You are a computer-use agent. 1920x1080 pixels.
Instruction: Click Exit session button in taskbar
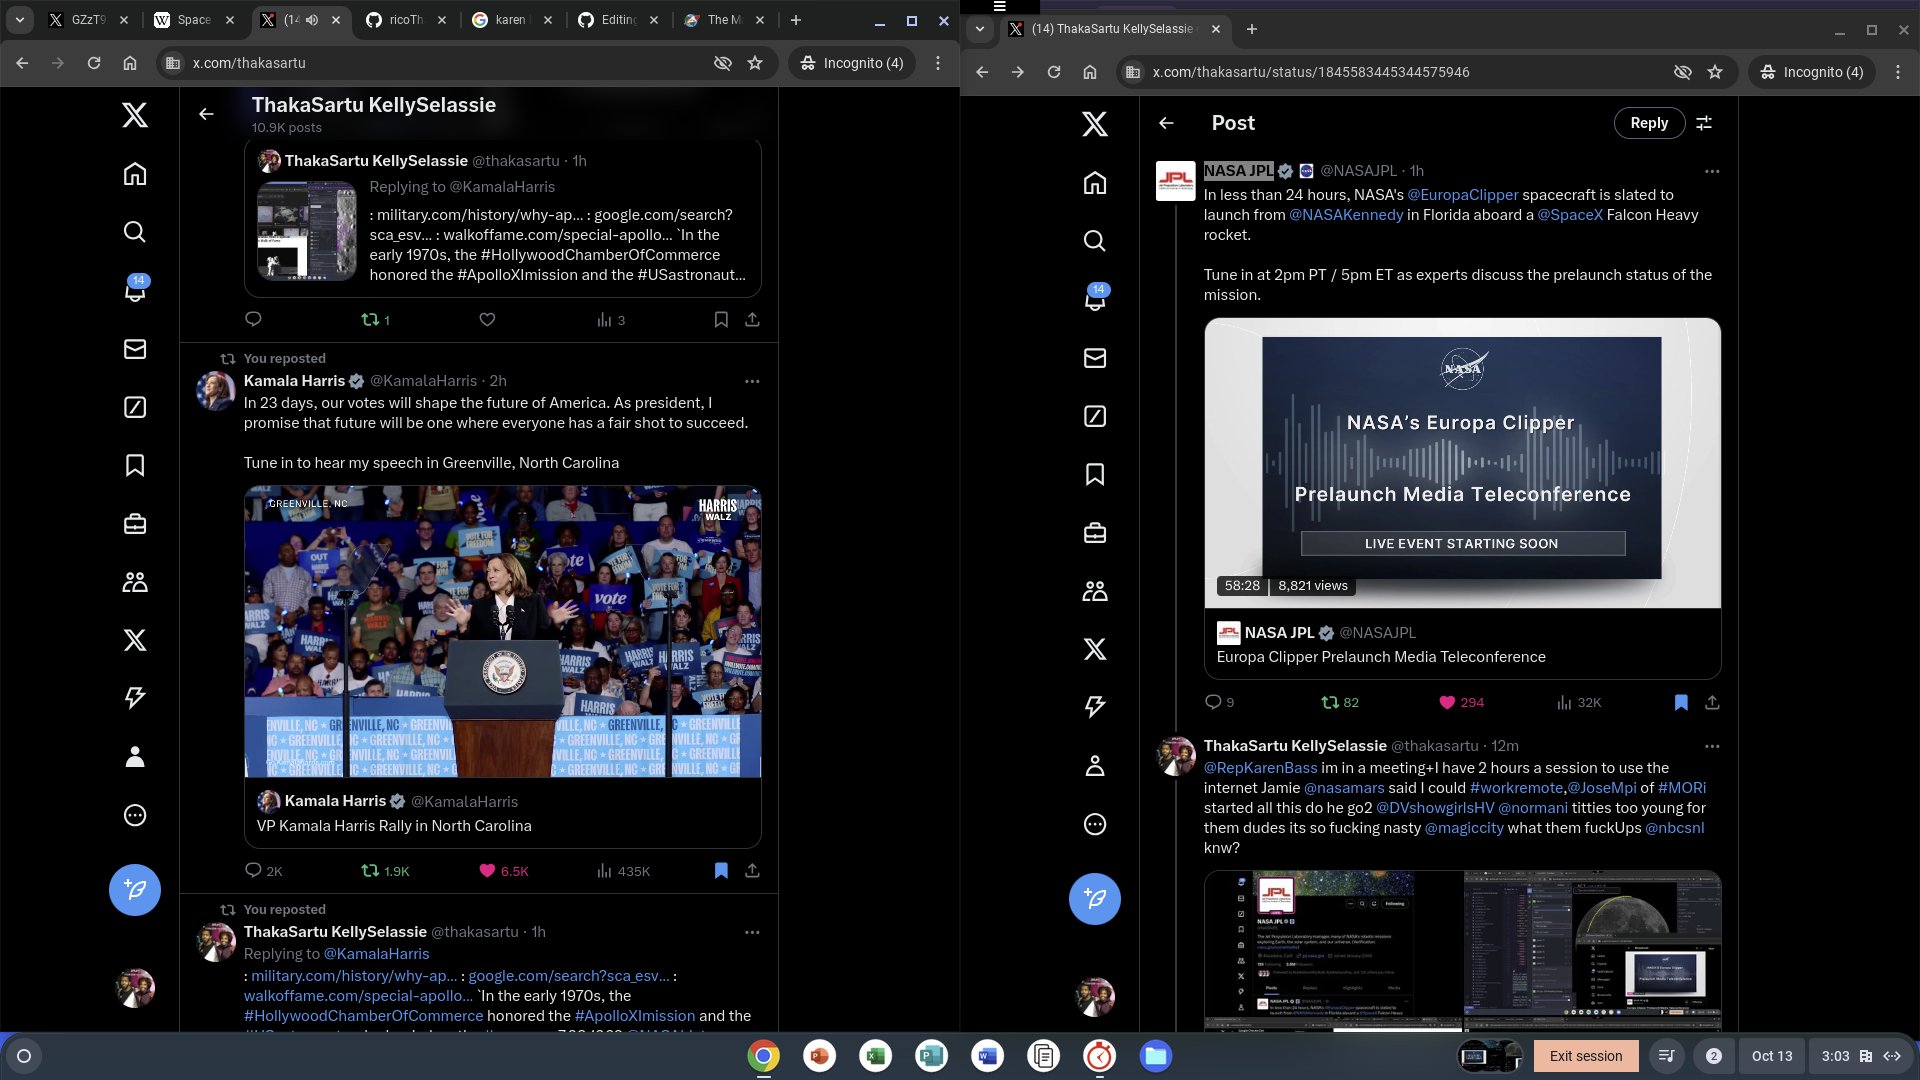[x=1585, y=1056]
